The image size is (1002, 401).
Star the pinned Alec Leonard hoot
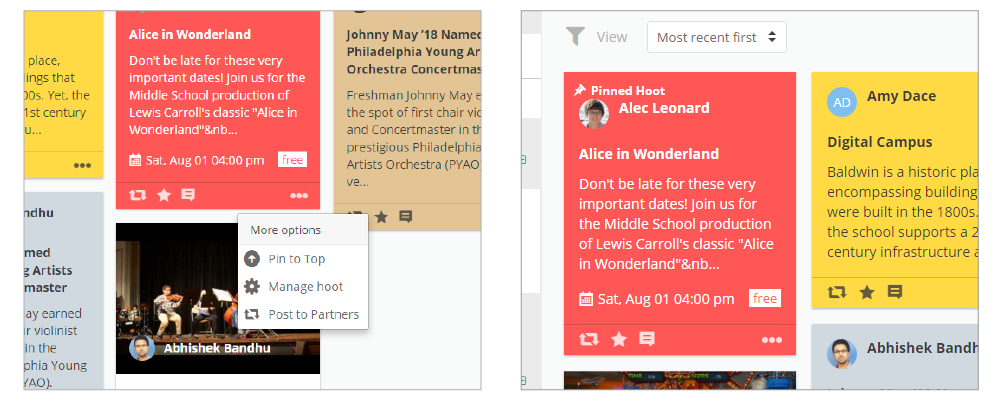pyautogui.click(x=619, y=339)
